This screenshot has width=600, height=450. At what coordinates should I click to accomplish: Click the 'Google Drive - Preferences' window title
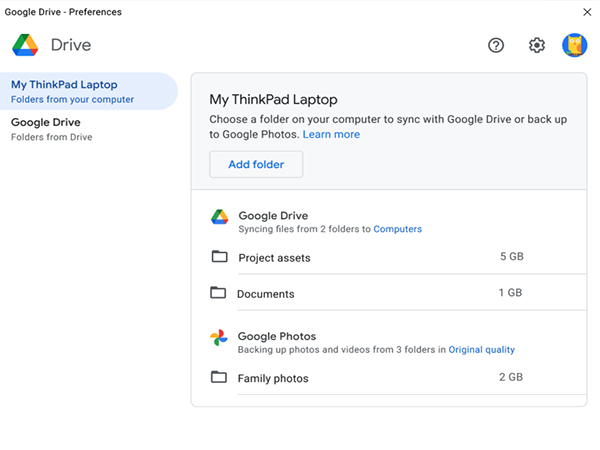[63, 12]
